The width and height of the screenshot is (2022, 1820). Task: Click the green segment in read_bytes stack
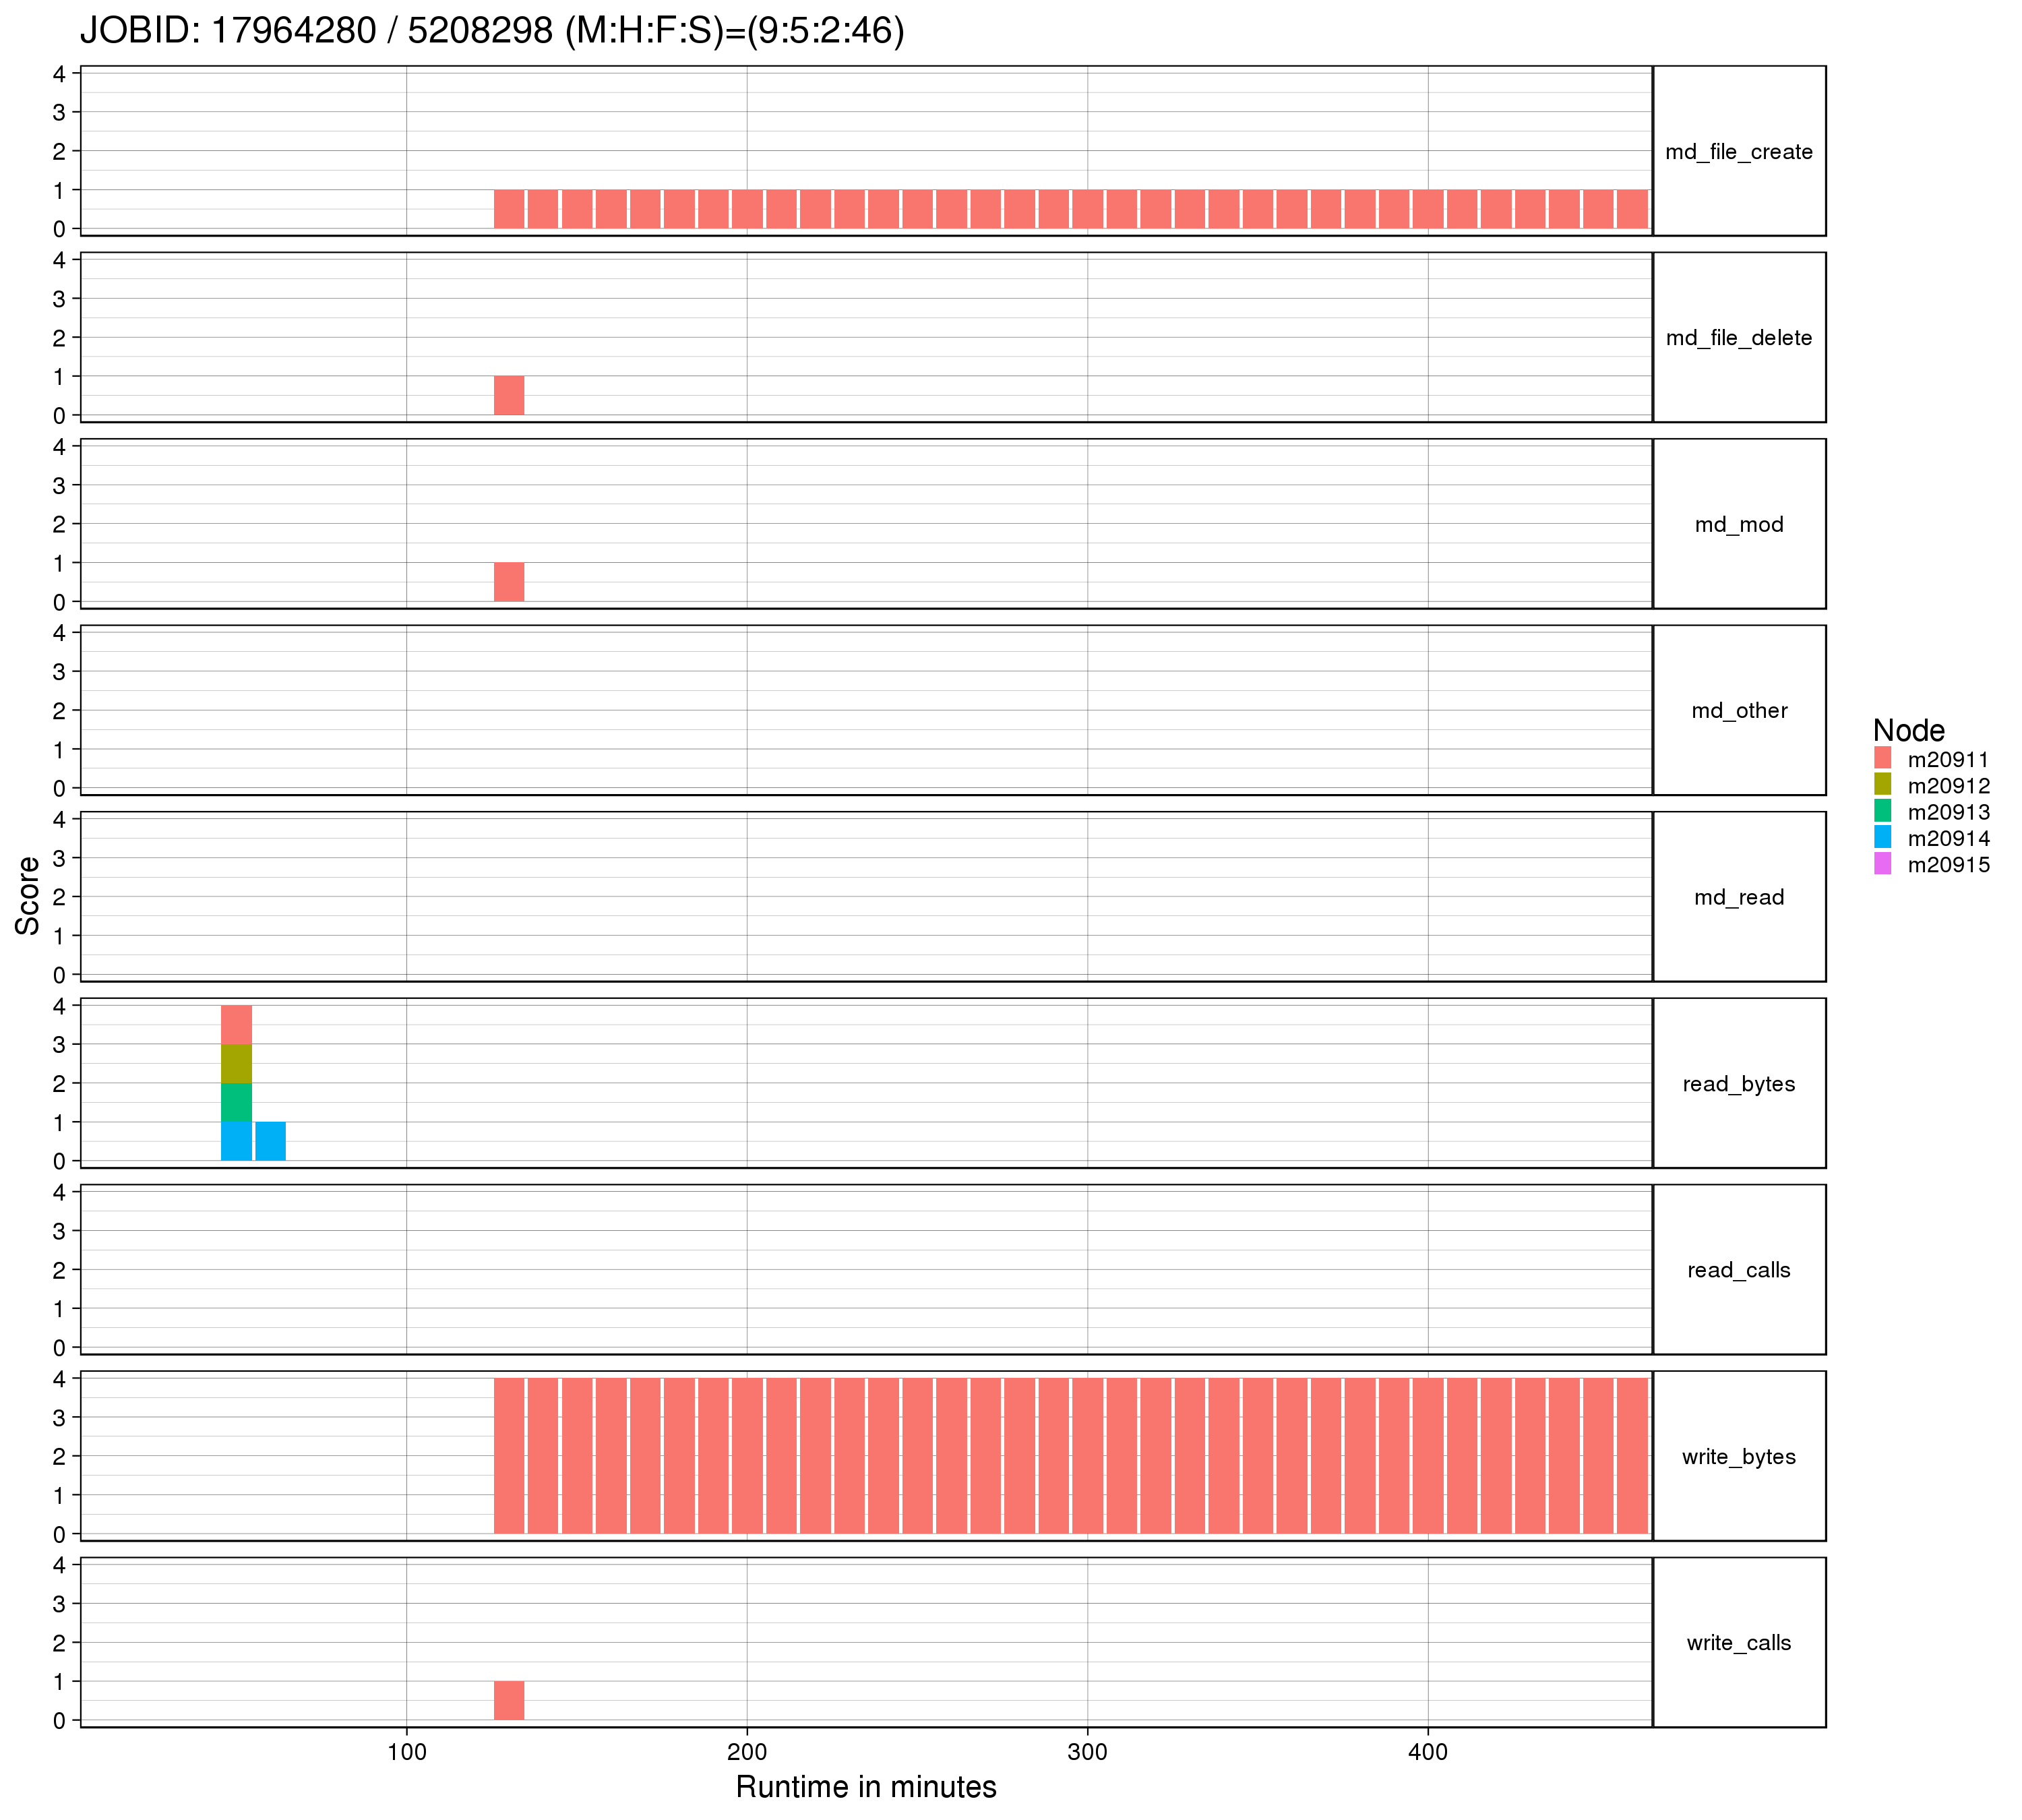pos(236,1103)
